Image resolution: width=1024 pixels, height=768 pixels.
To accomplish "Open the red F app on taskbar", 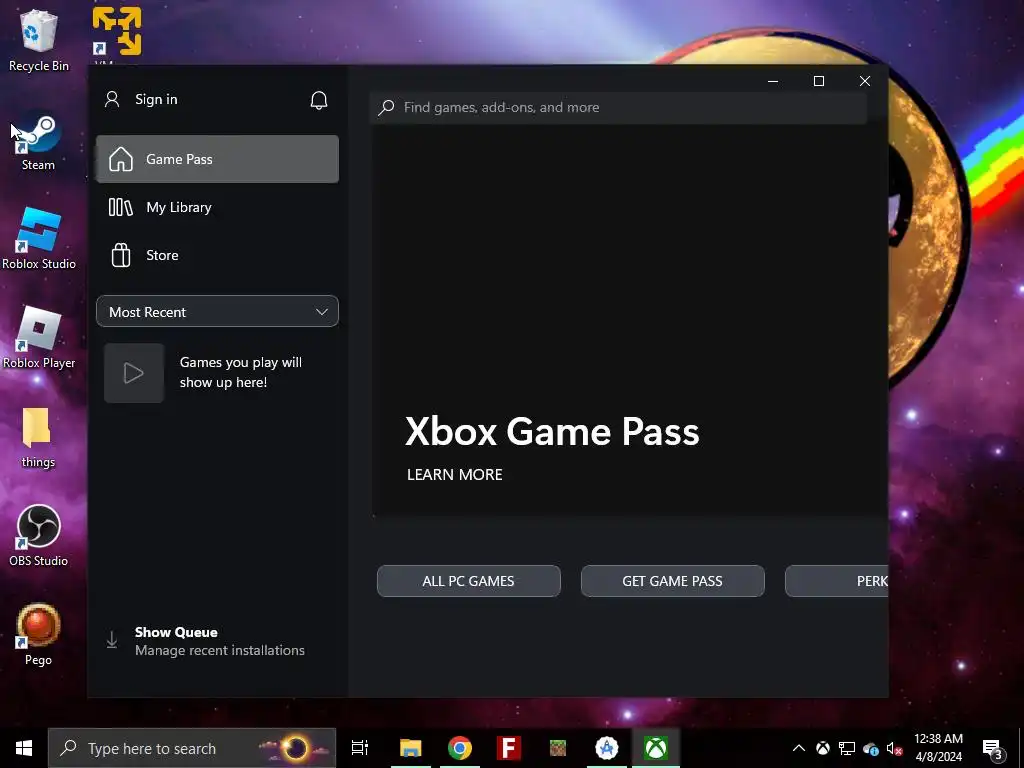I will (x=509, y=748).
